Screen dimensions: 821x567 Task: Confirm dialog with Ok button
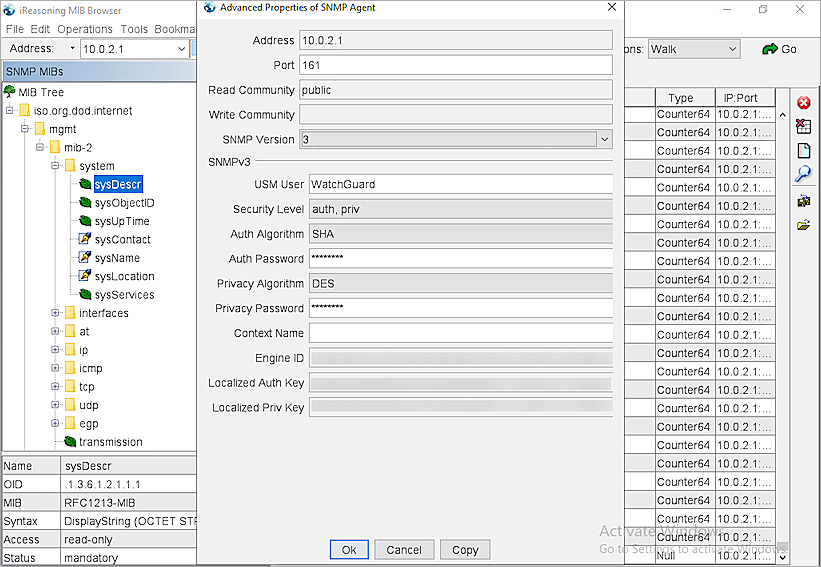pyautogui.click(x=349, y=550)
